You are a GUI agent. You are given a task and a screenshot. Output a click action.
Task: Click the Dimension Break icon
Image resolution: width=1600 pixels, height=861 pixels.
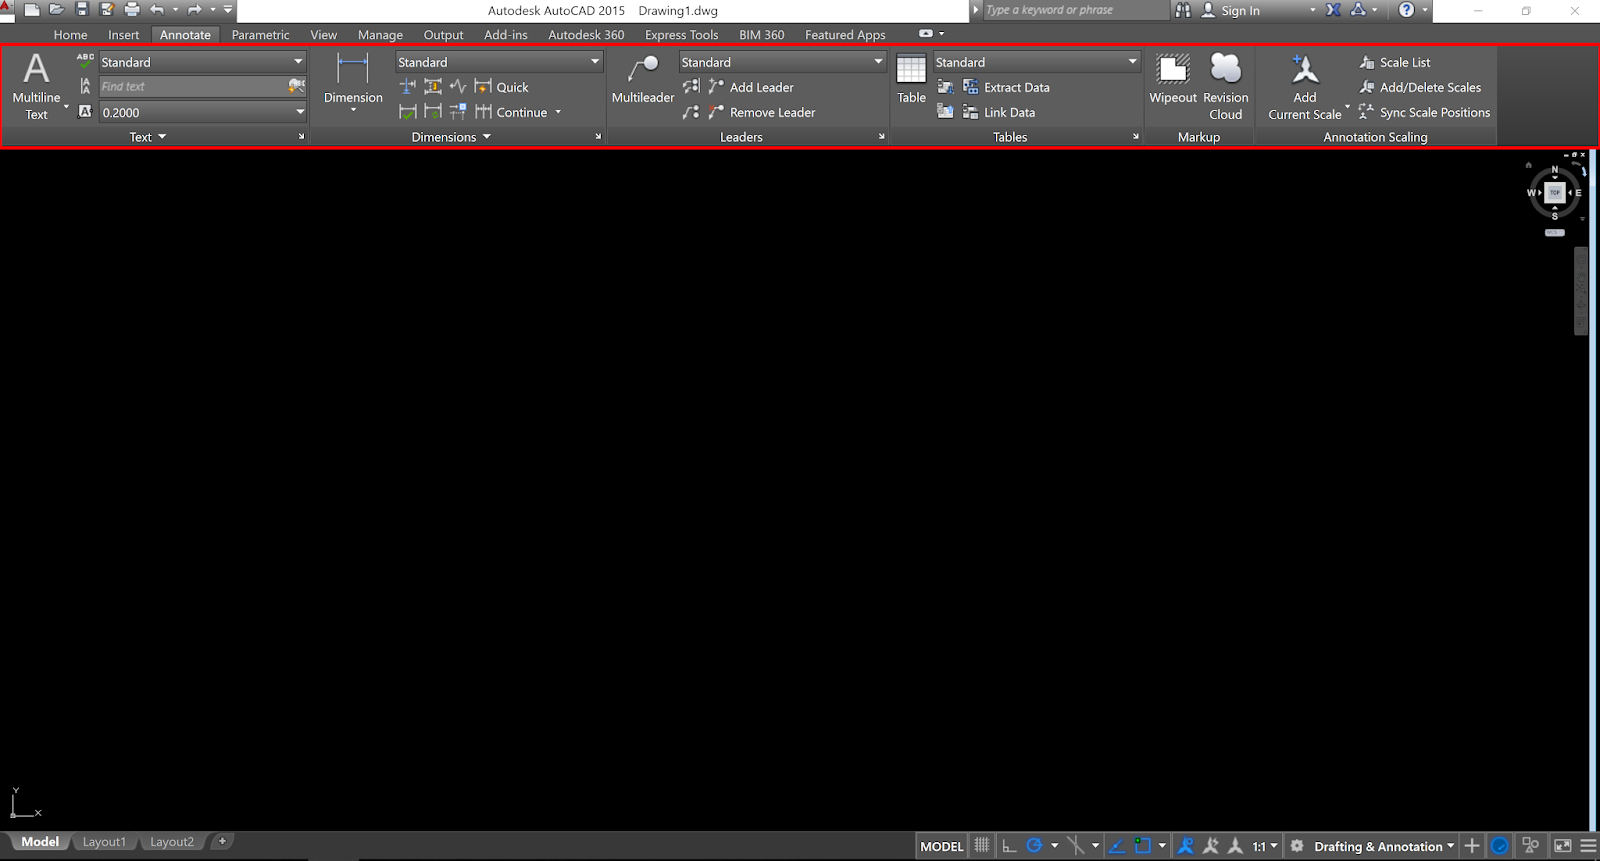point(408,87)
